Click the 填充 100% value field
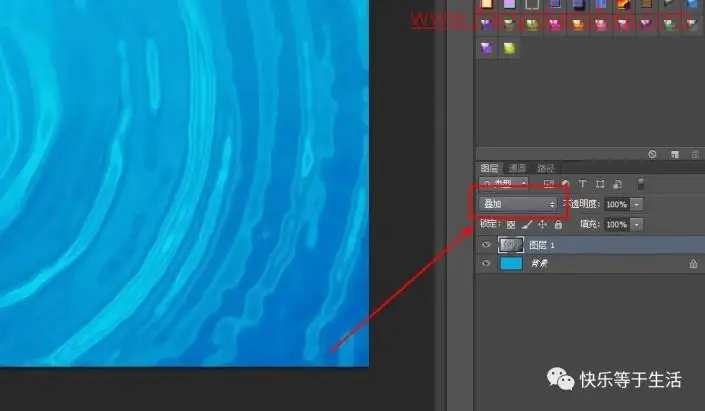 point(617,224)
